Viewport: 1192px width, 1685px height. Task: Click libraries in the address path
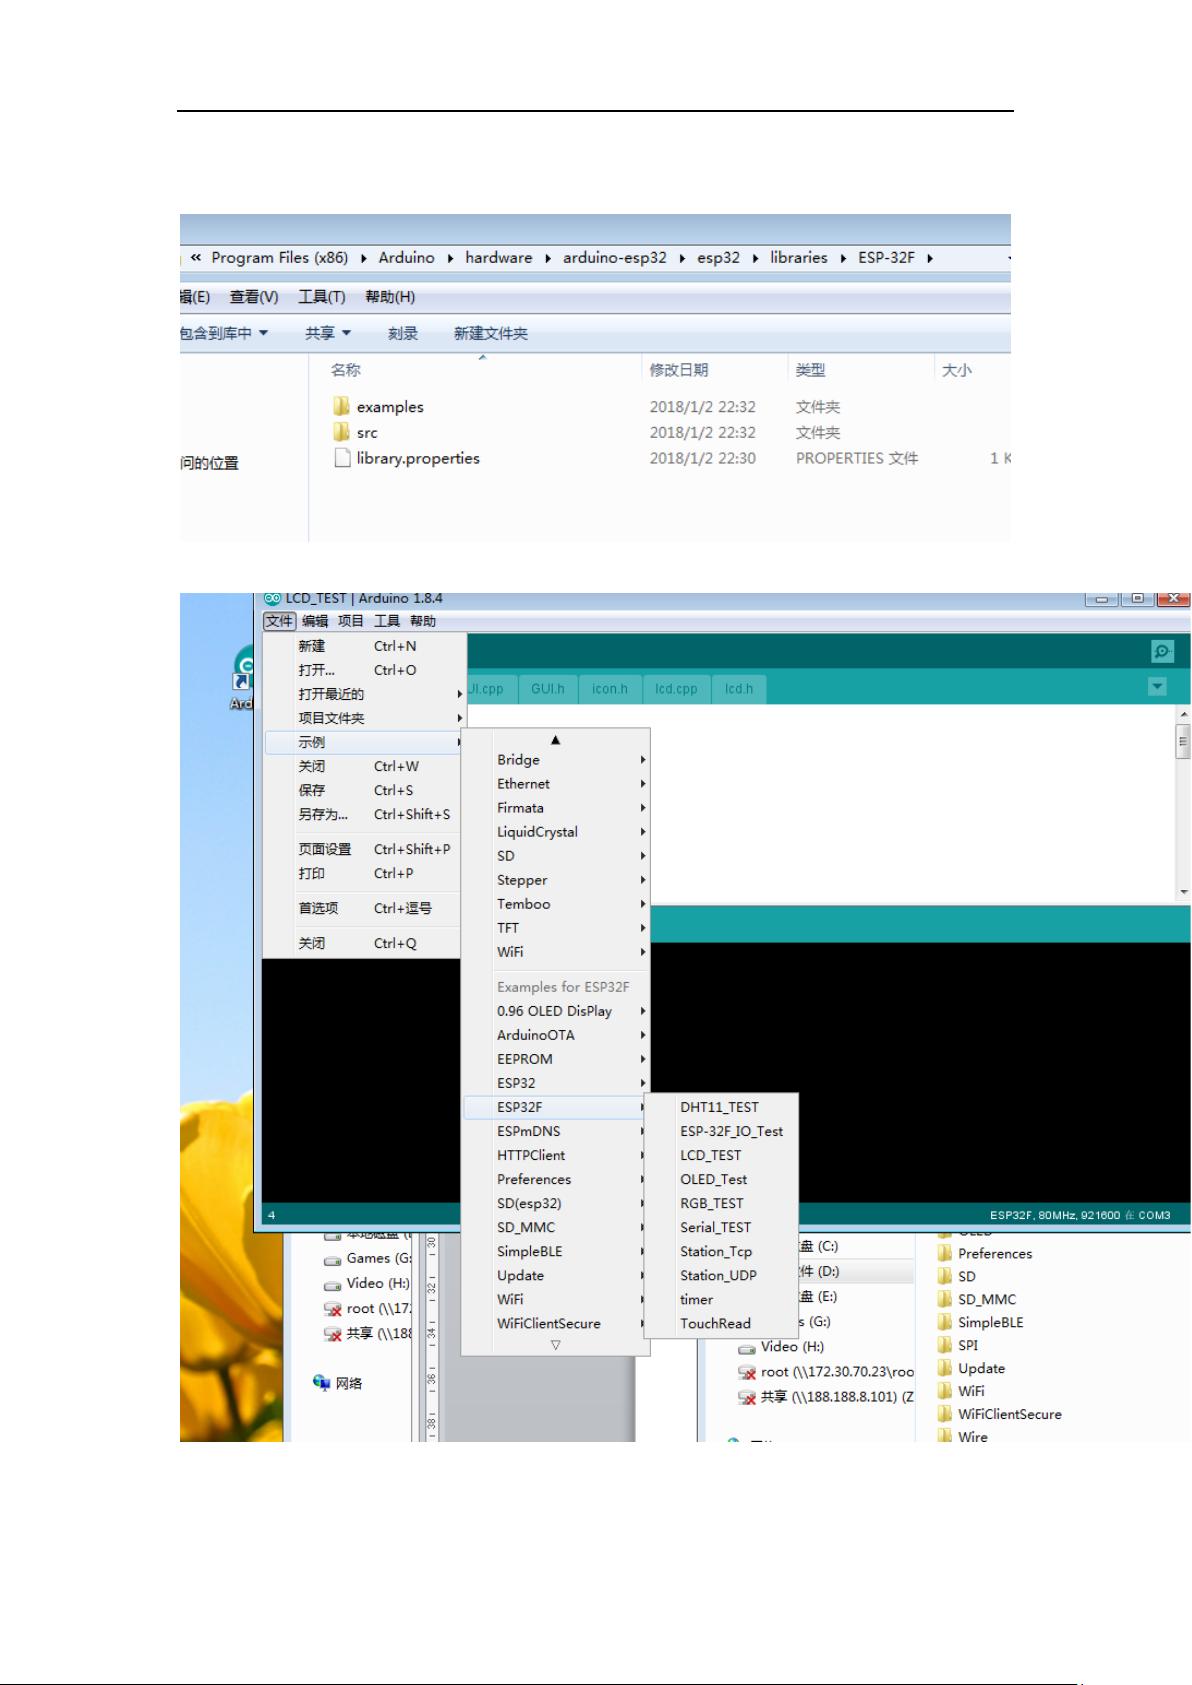(798, 257)
